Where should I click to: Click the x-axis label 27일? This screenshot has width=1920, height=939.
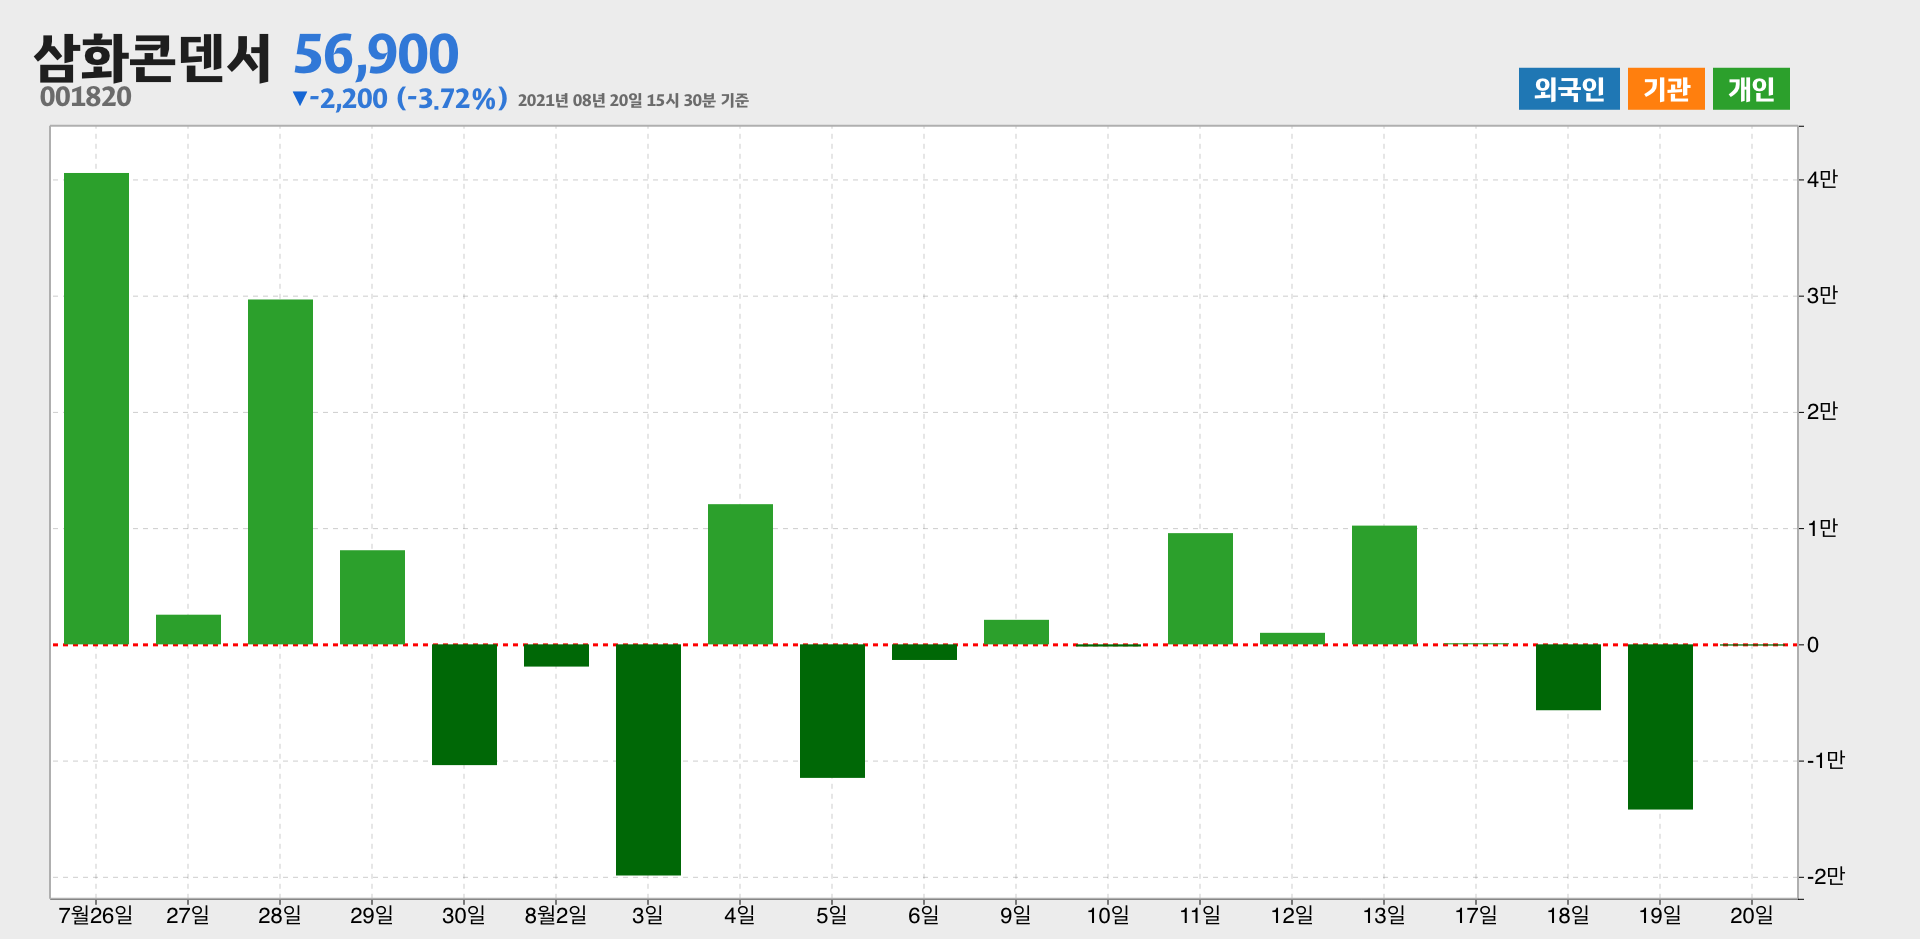point(188,915)
